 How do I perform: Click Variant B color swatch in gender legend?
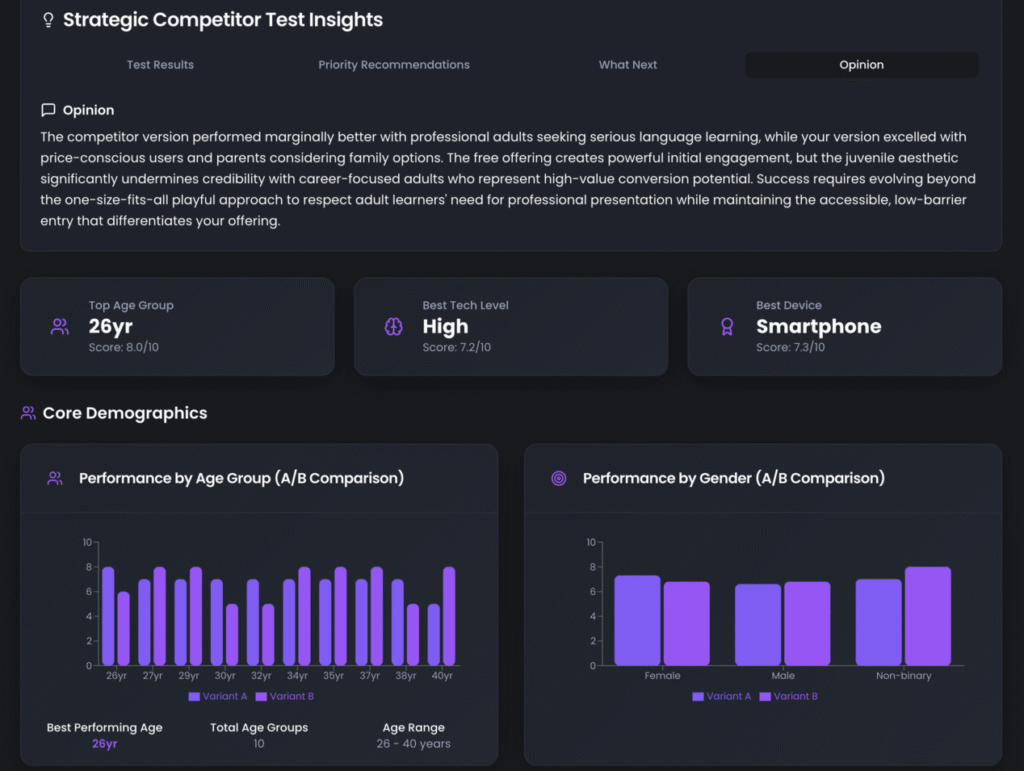[x=766, y=696]
